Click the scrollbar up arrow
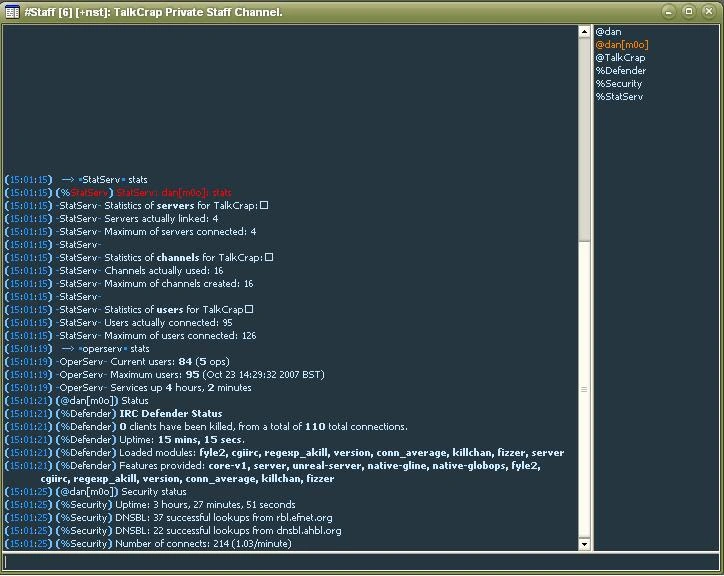Screen dimensions: 724x576 point(584,31)
